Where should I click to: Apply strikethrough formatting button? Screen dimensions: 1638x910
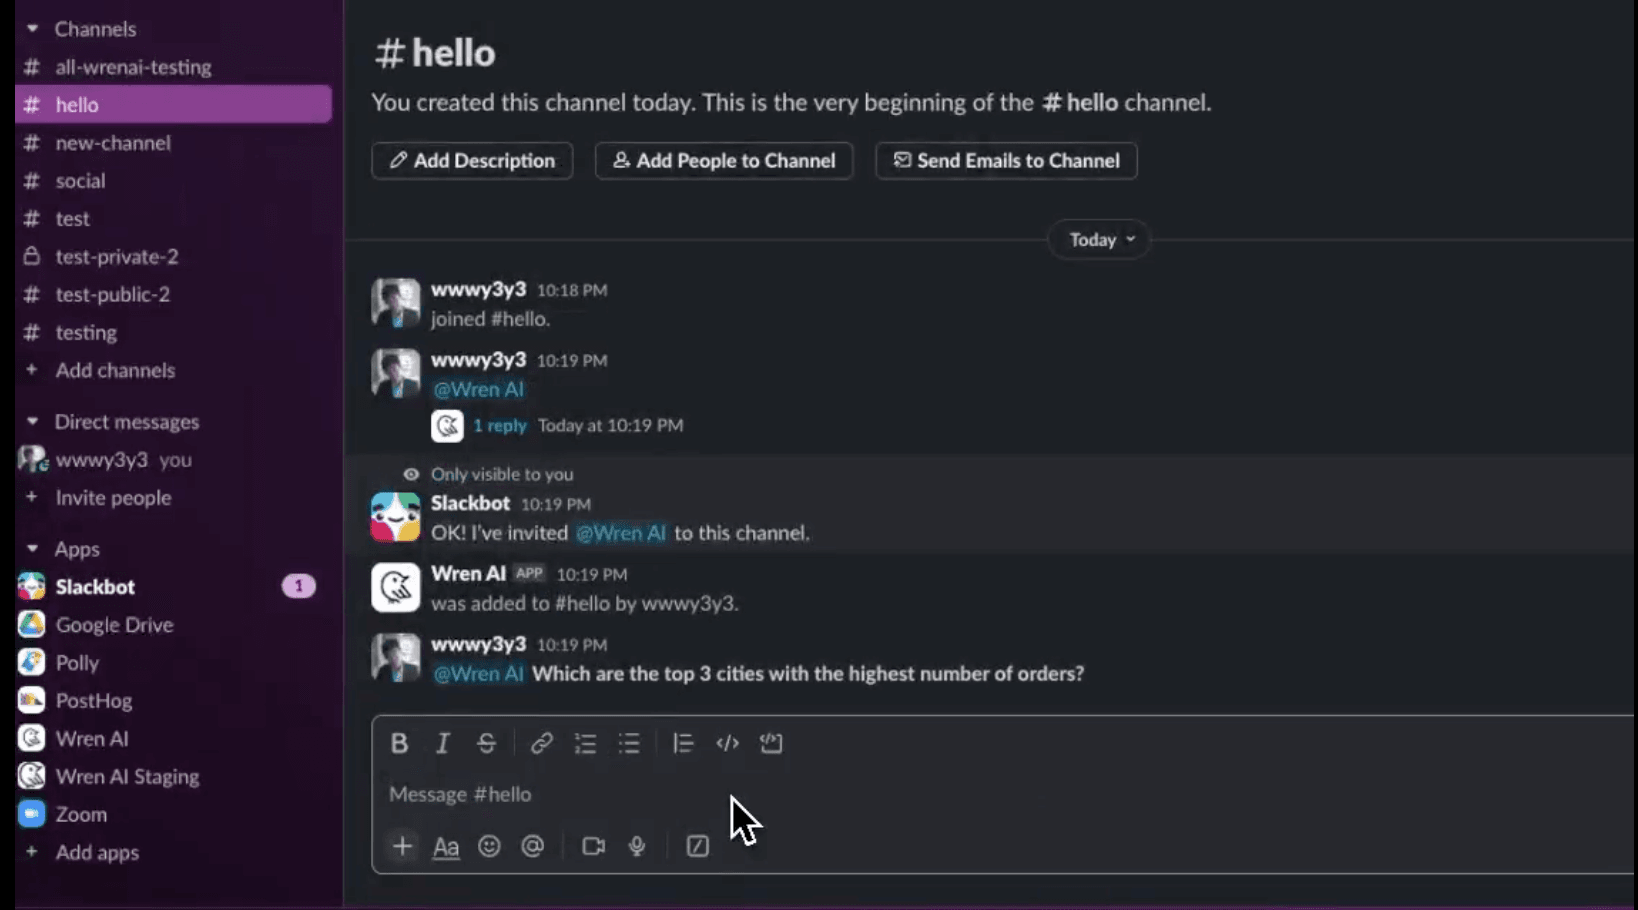tap(486, 743)
